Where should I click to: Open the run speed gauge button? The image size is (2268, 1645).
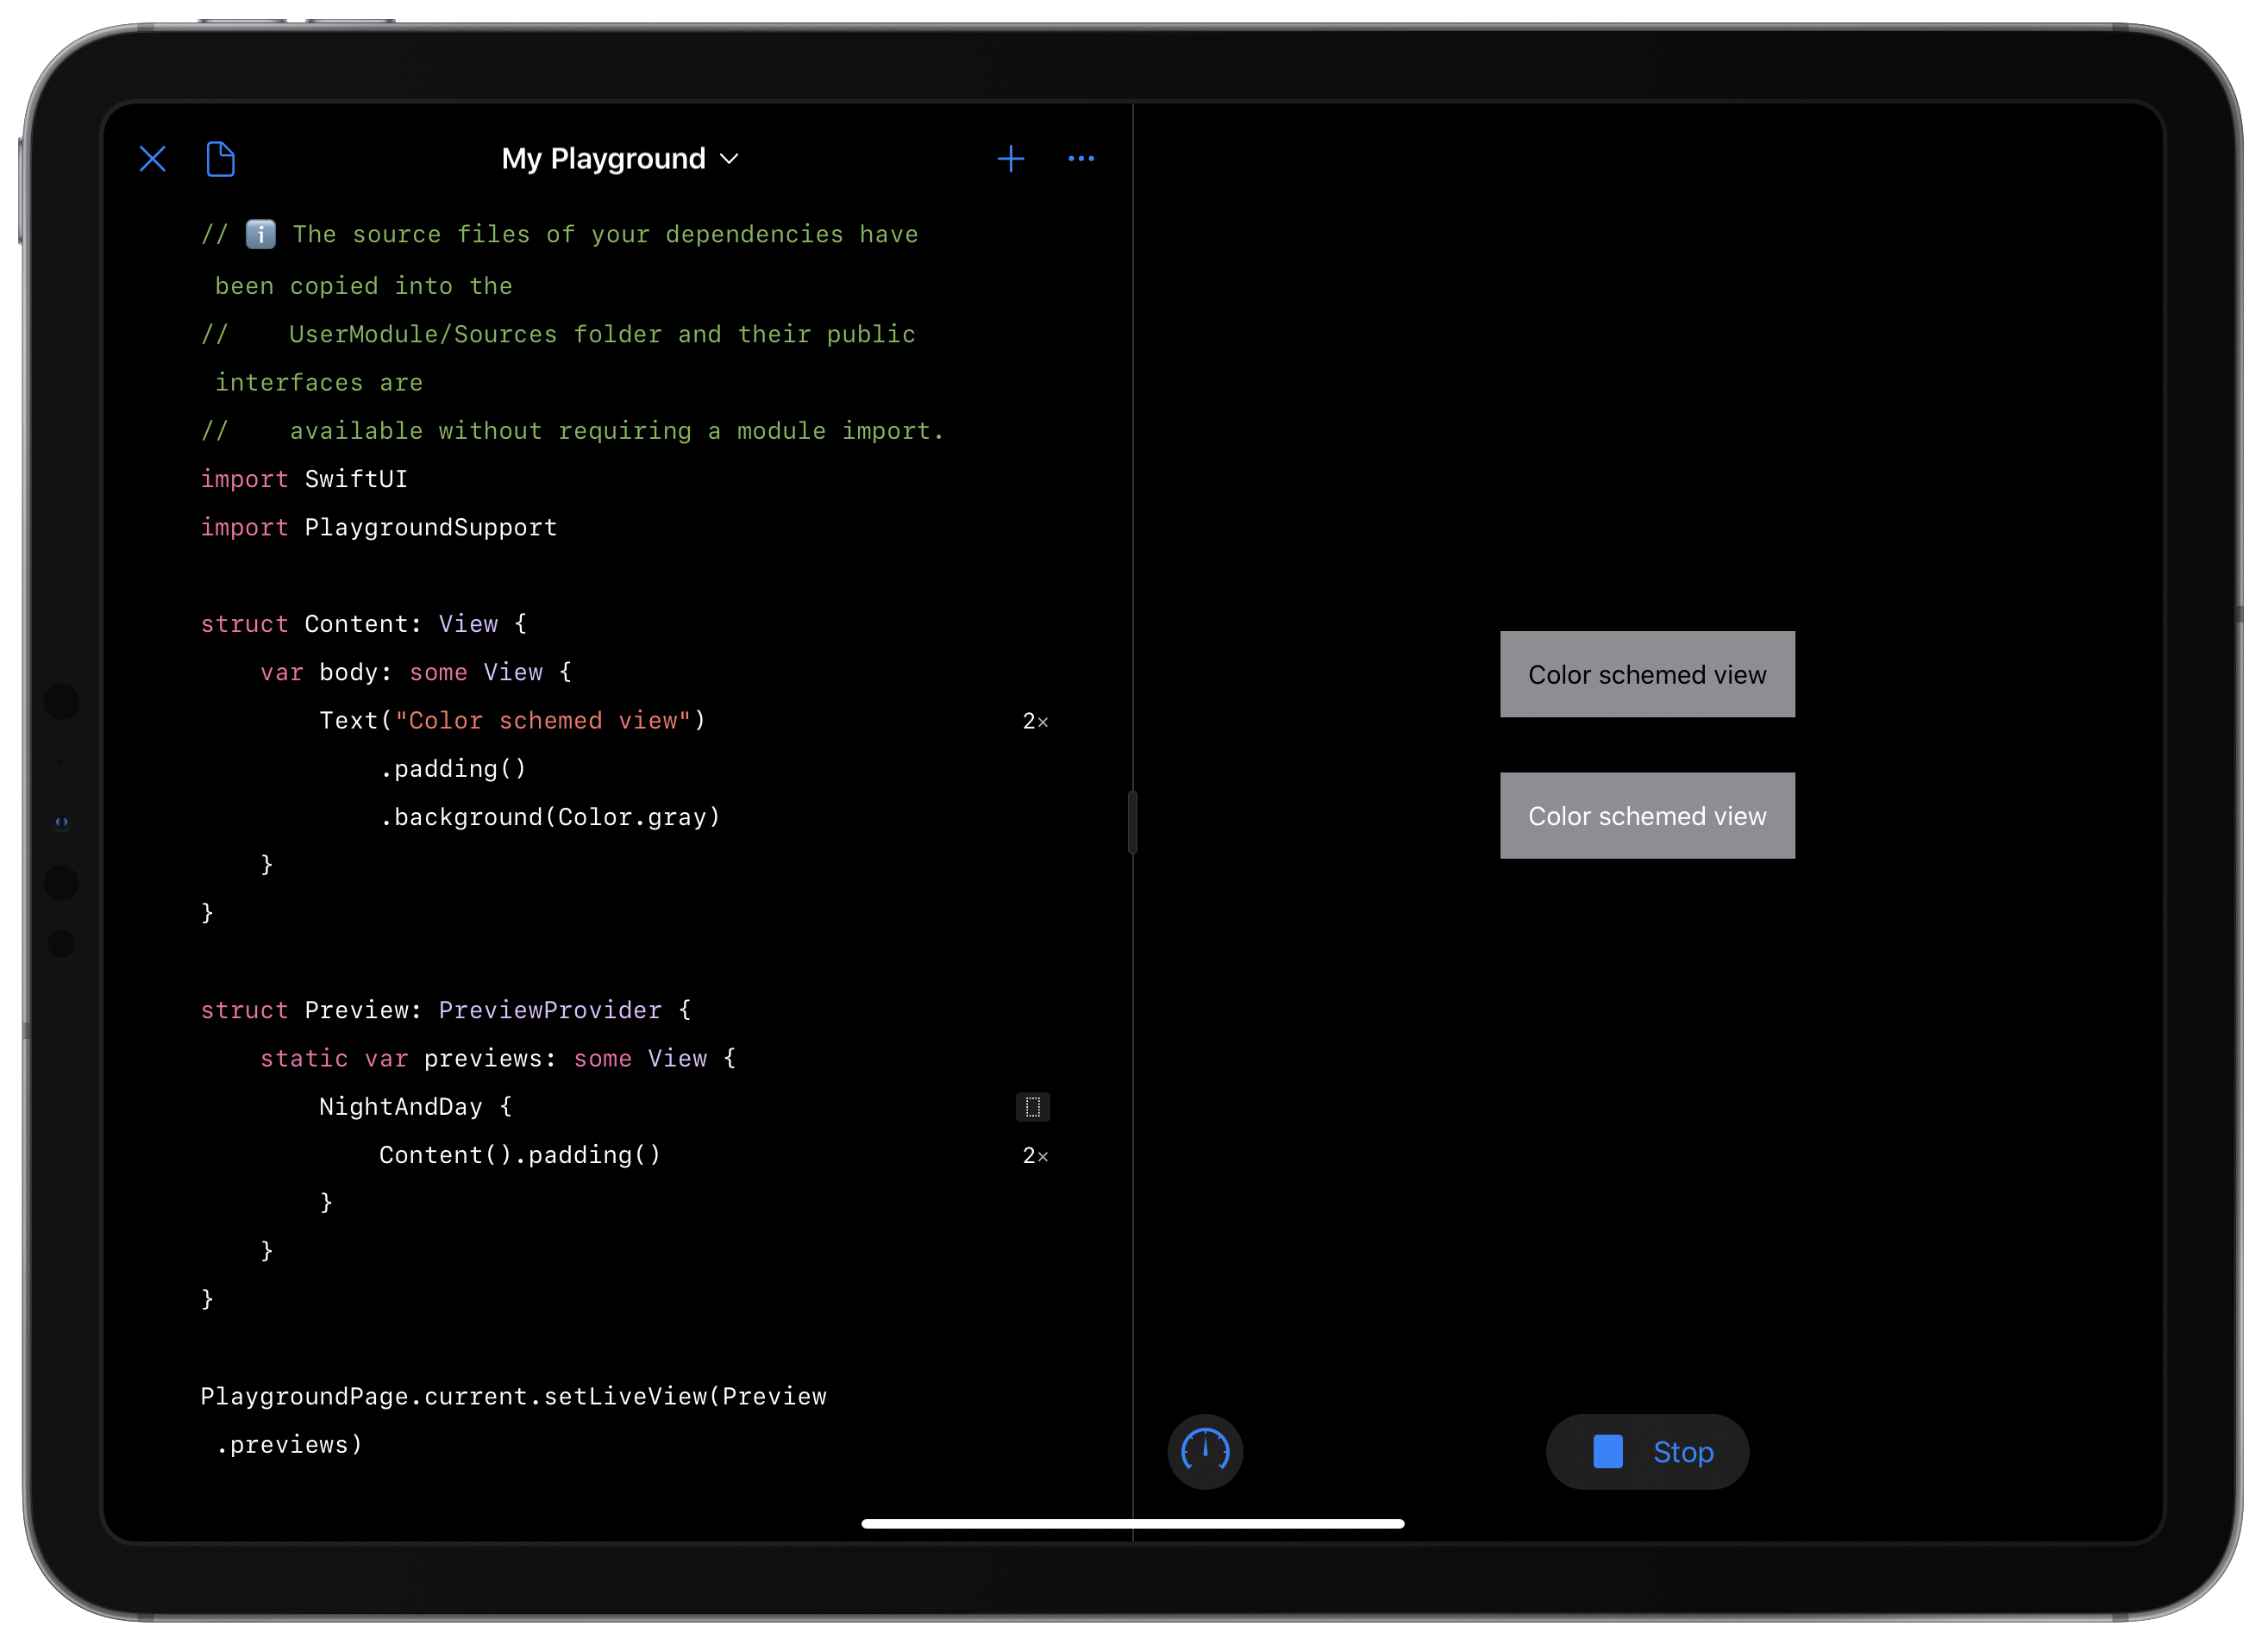click(x=1205, y=1451)
